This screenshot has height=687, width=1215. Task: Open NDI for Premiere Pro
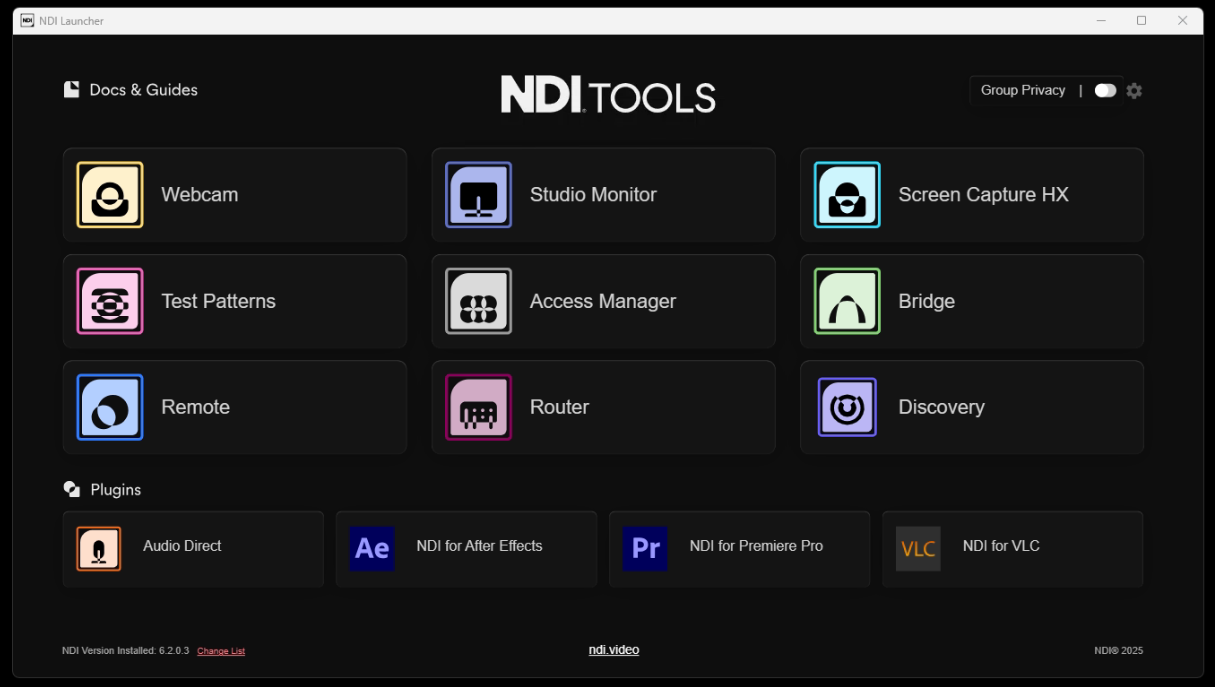(738, 548)
